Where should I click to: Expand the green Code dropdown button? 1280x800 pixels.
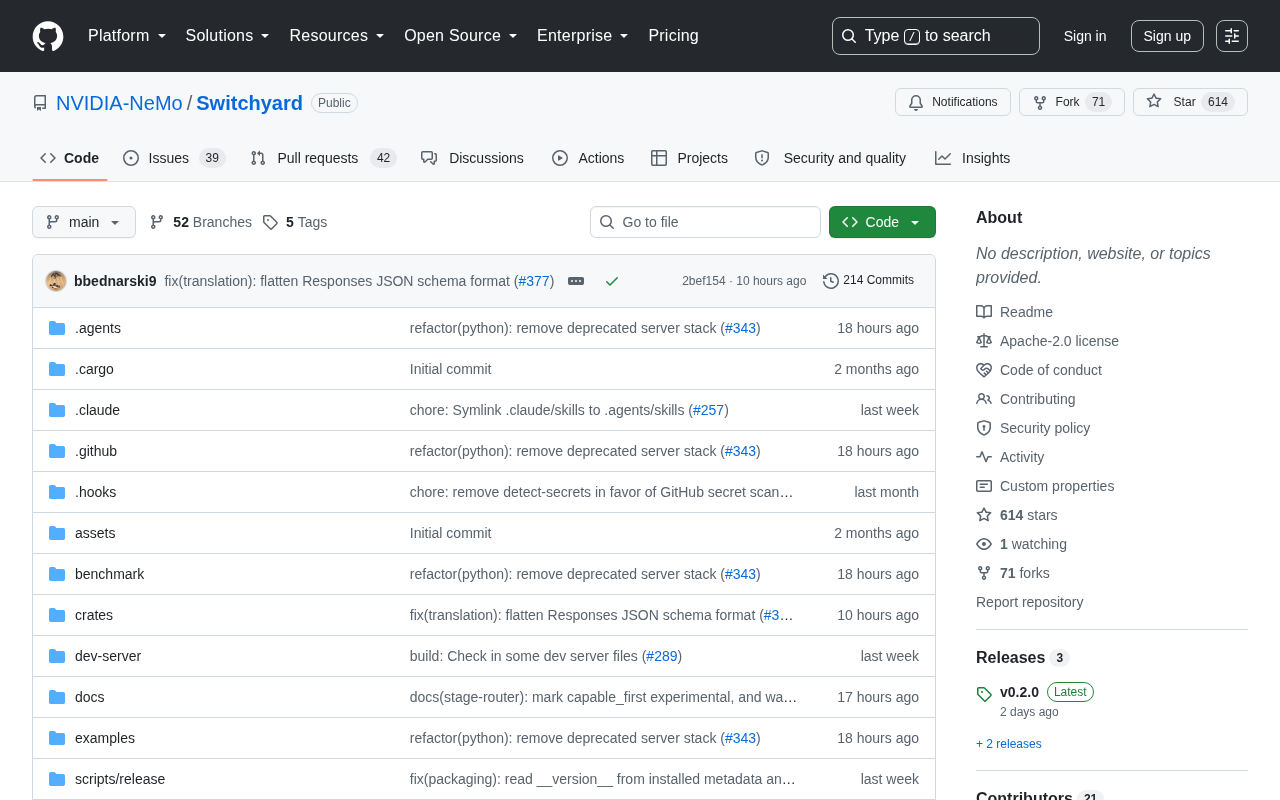[x=882, y=222]
